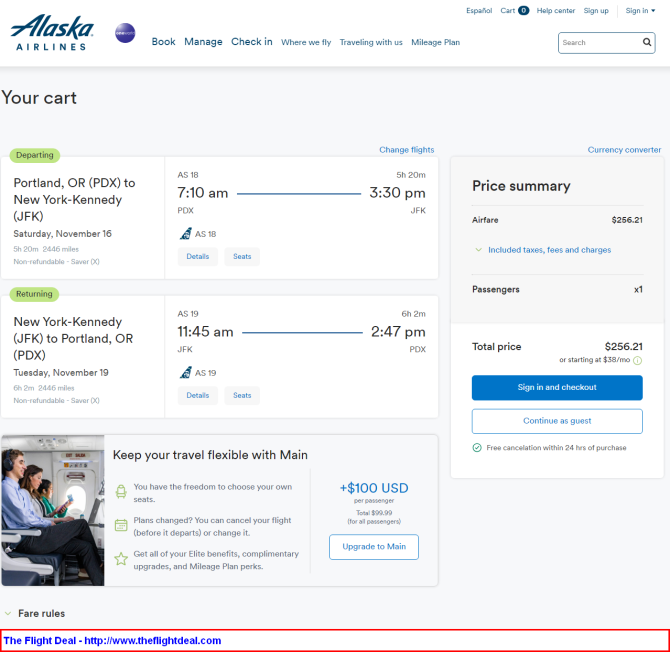Choose Seats for flight AS 18
Image resolution: width=670 pixels, height=652 pixels.
pos(242,256)
